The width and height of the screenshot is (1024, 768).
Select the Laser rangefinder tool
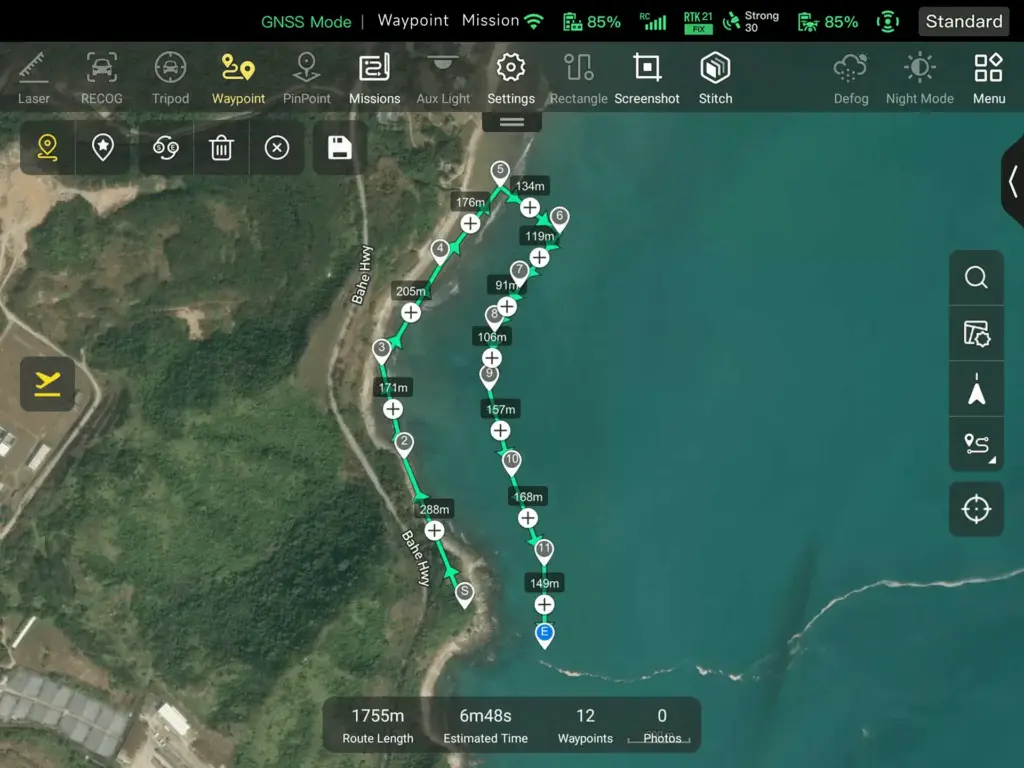34,78
